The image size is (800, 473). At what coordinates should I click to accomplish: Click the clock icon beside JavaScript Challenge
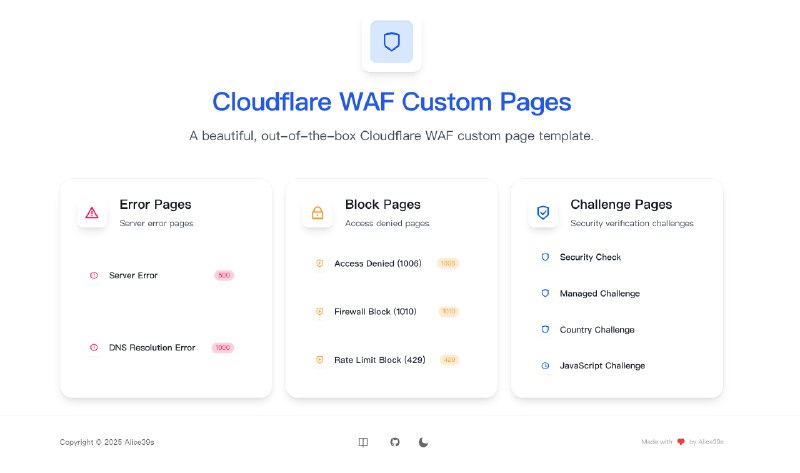(x=545, y=366)
